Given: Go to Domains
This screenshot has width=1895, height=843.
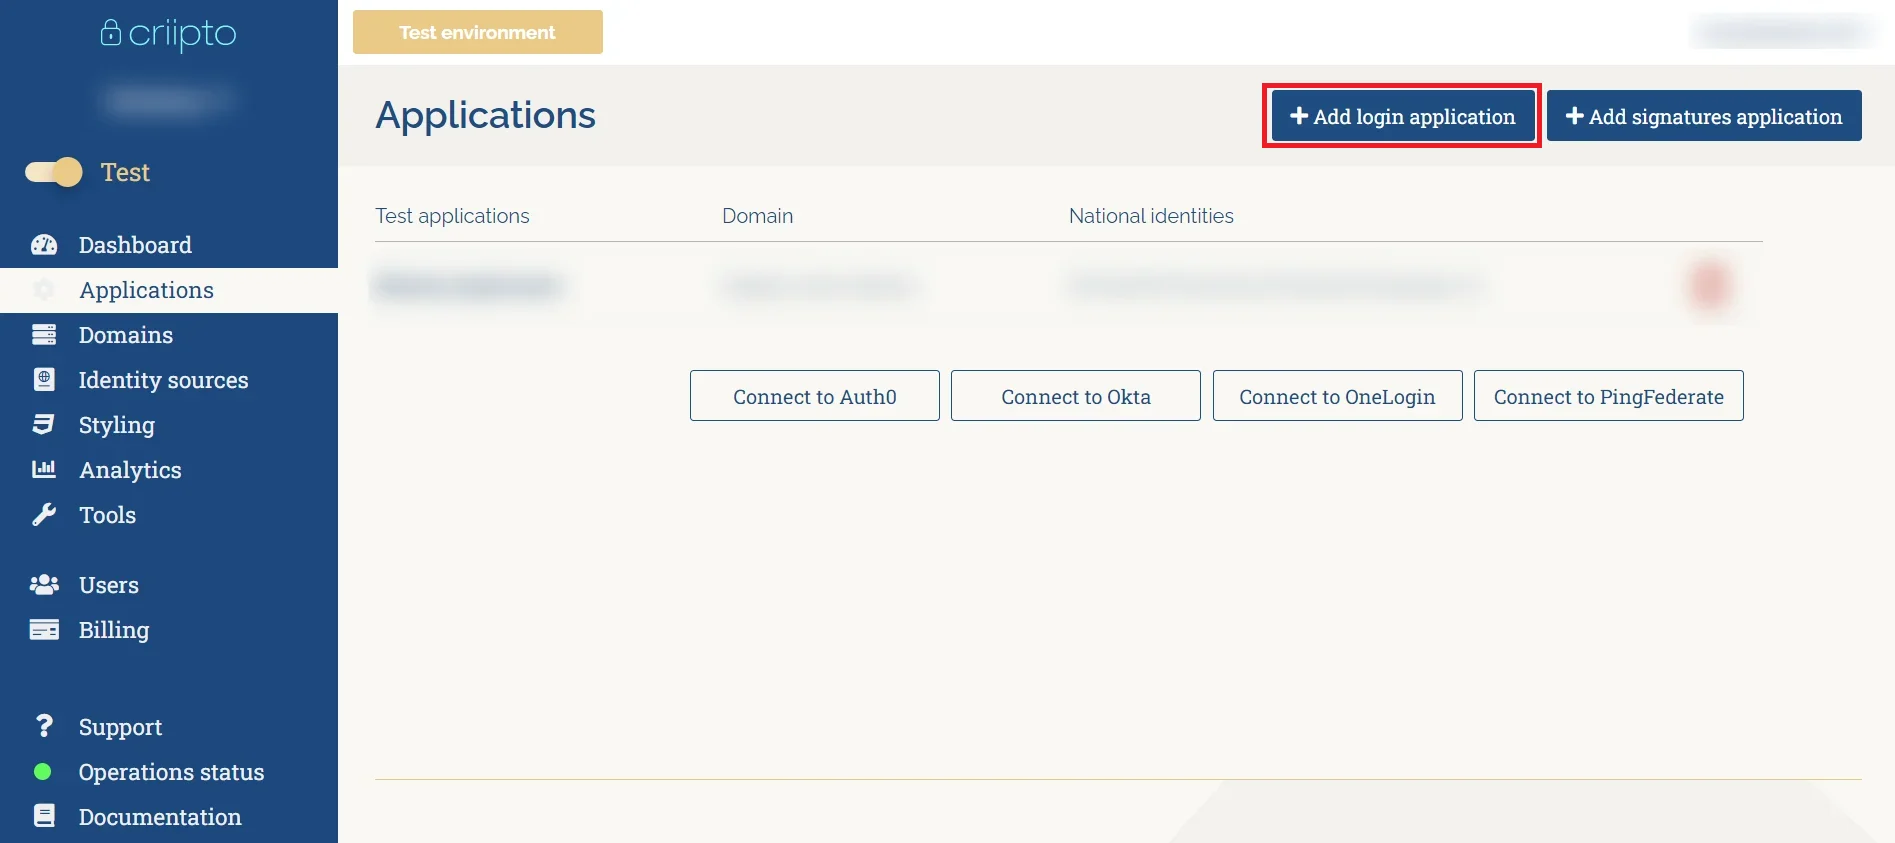Looking at the screenshot, I should click(126, 335).
